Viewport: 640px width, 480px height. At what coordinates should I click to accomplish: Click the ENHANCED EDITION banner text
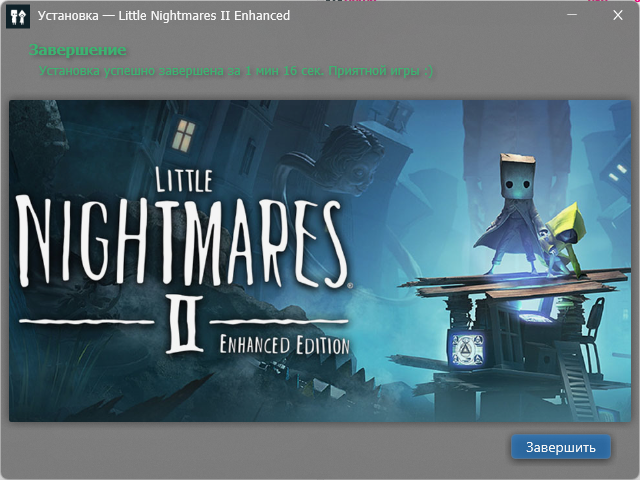point(285,344)
